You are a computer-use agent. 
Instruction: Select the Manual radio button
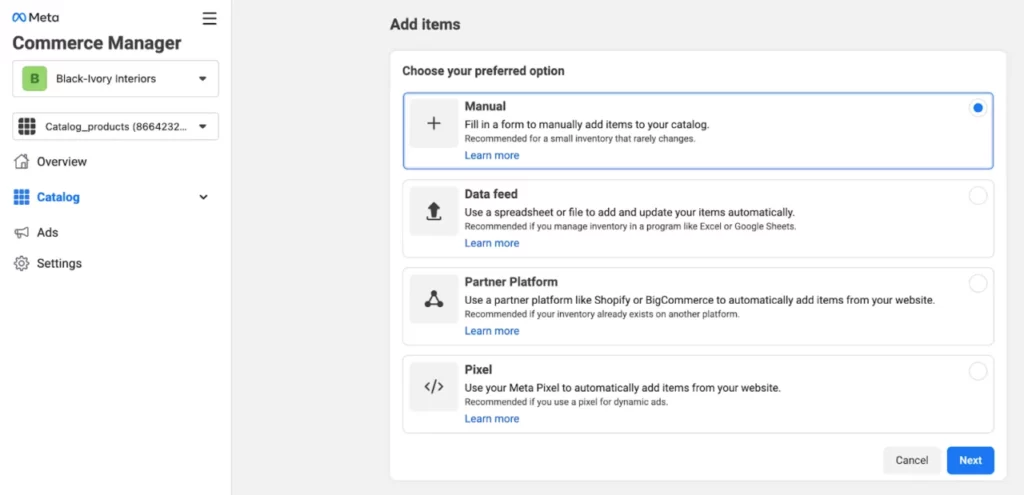(978, 108)
